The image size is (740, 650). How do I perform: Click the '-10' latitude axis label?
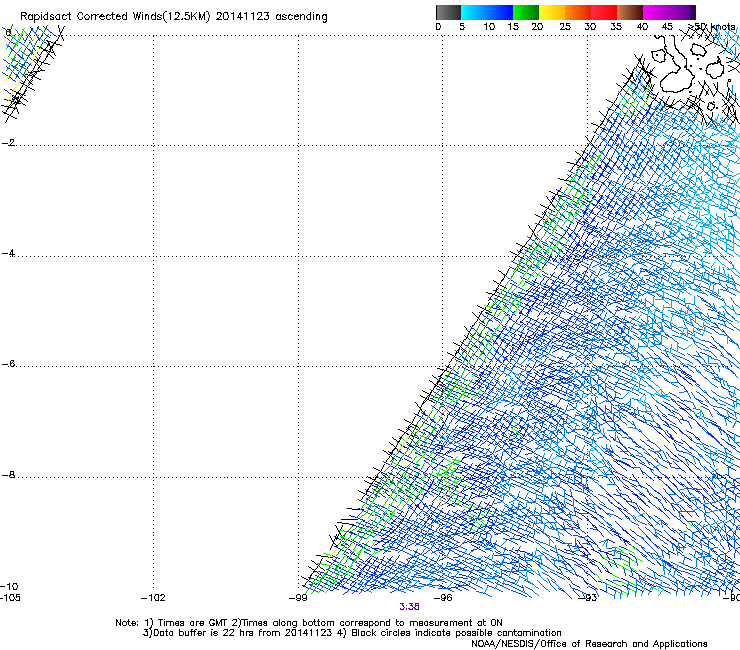[9, 586]
